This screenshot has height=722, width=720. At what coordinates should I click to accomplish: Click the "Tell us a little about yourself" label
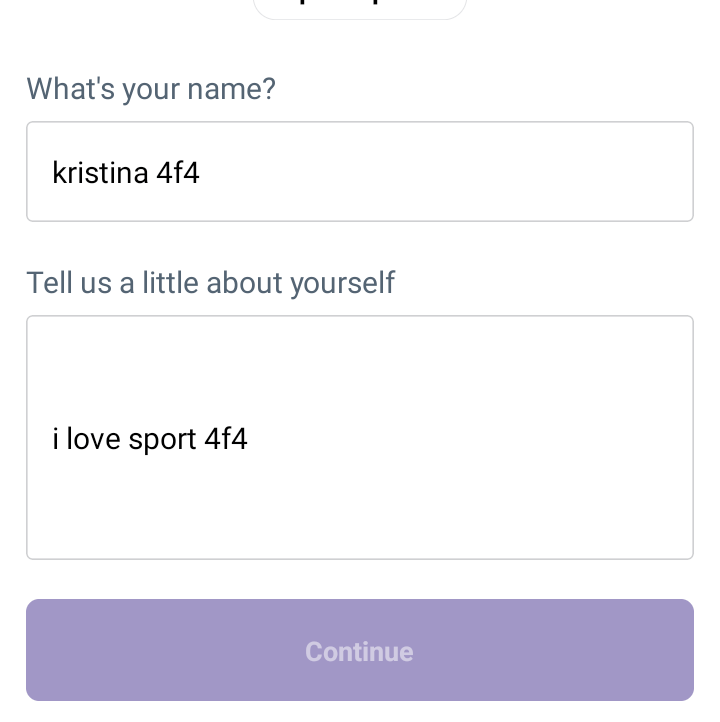[211, 283]
